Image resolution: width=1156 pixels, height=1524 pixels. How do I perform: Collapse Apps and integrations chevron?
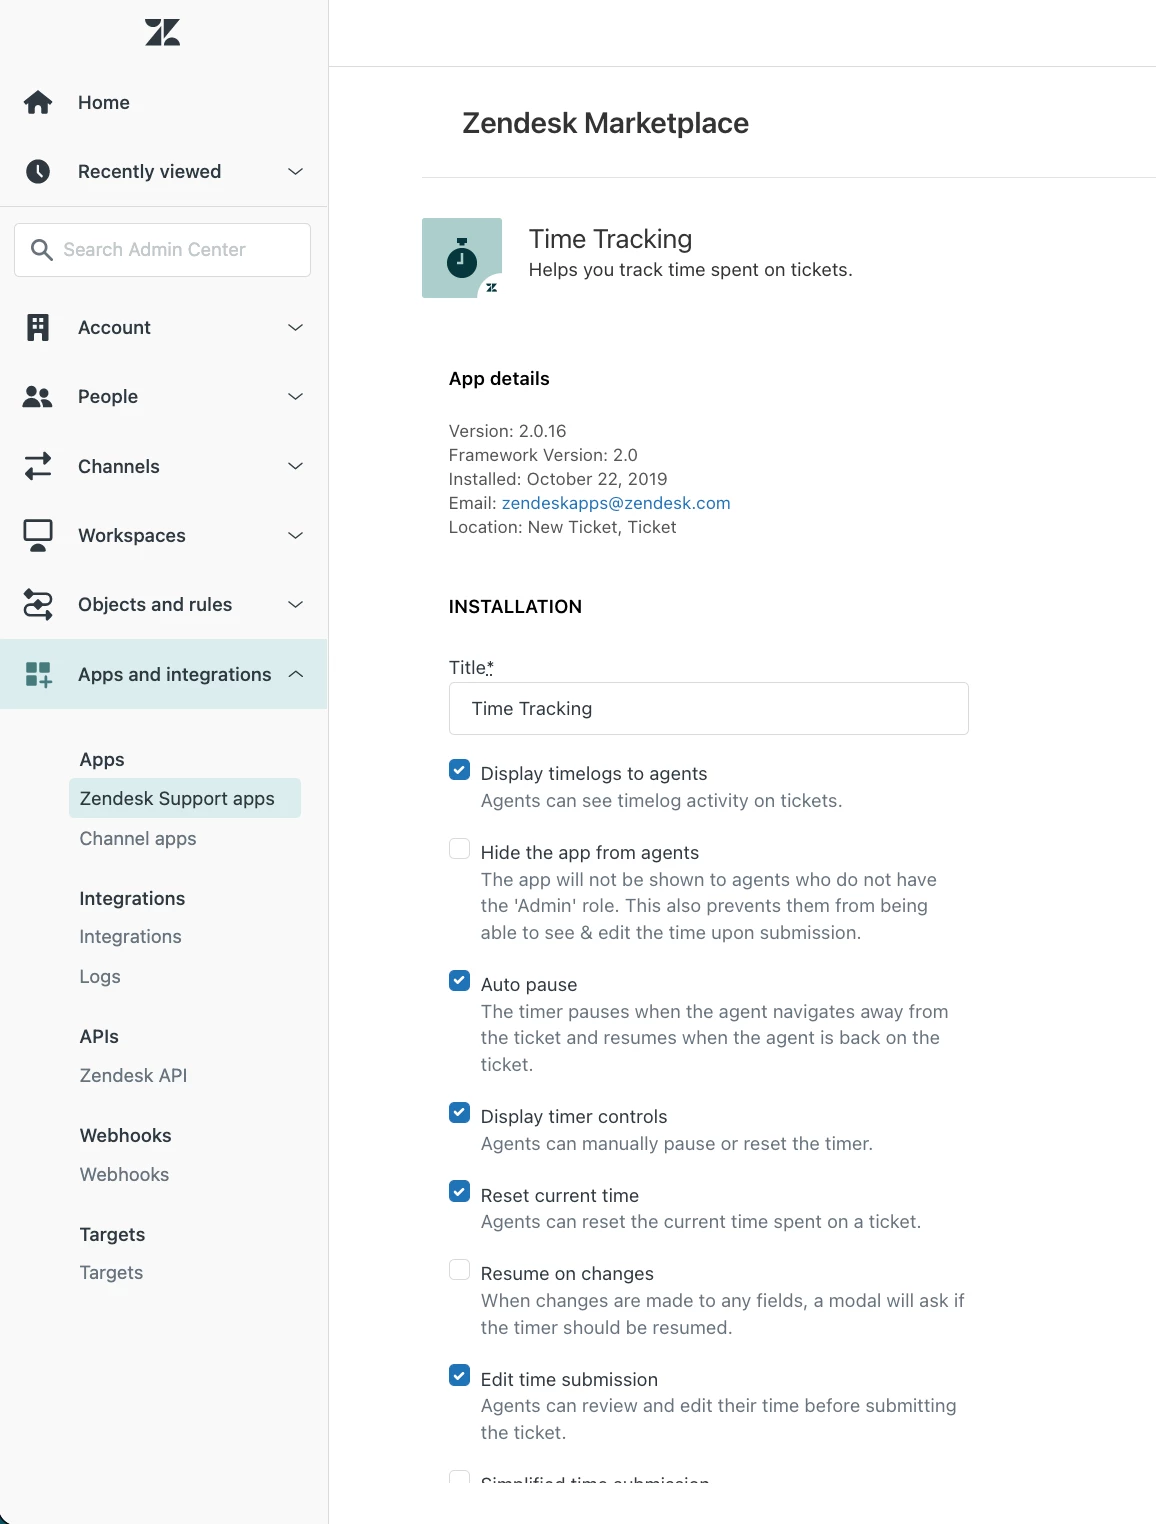point(295,674)
